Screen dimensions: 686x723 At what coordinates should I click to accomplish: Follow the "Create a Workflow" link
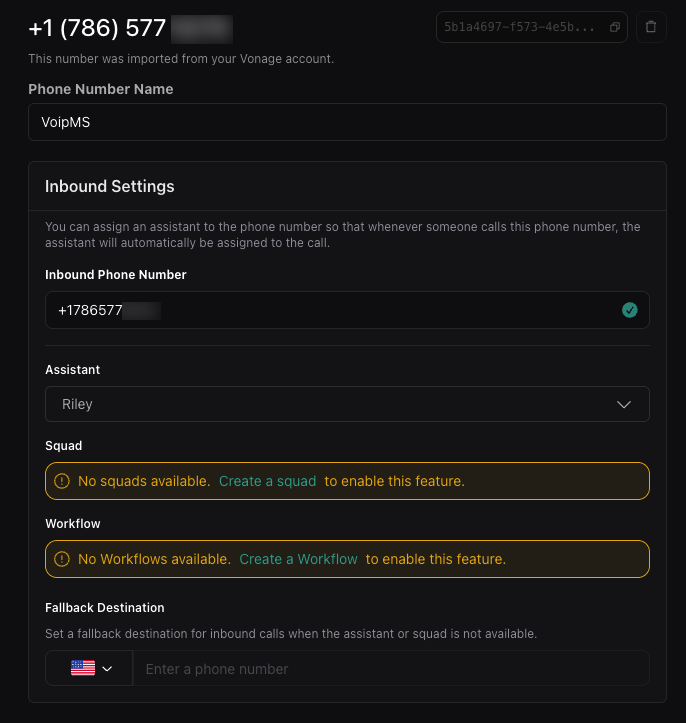point(298,559)
